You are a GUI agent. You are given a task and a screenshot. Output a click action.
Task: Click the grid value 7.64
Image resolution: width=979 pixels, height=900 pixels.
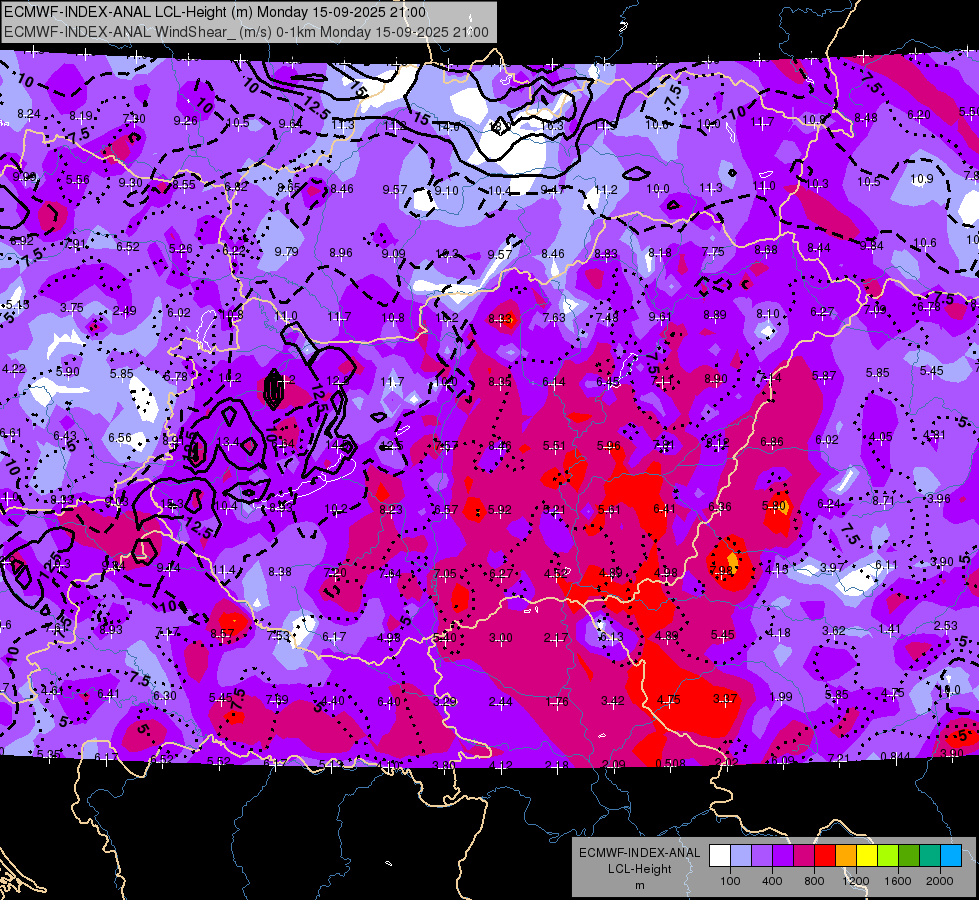[390, 573]
